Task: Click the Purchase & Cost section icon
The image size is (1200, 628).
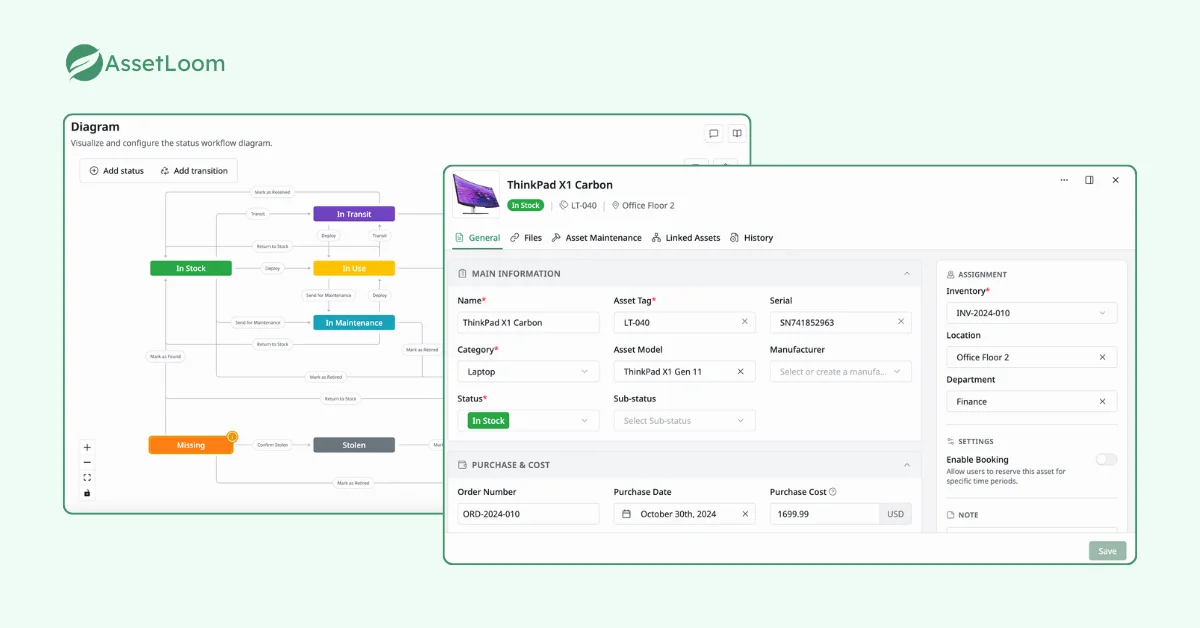Action: [462, 464]
